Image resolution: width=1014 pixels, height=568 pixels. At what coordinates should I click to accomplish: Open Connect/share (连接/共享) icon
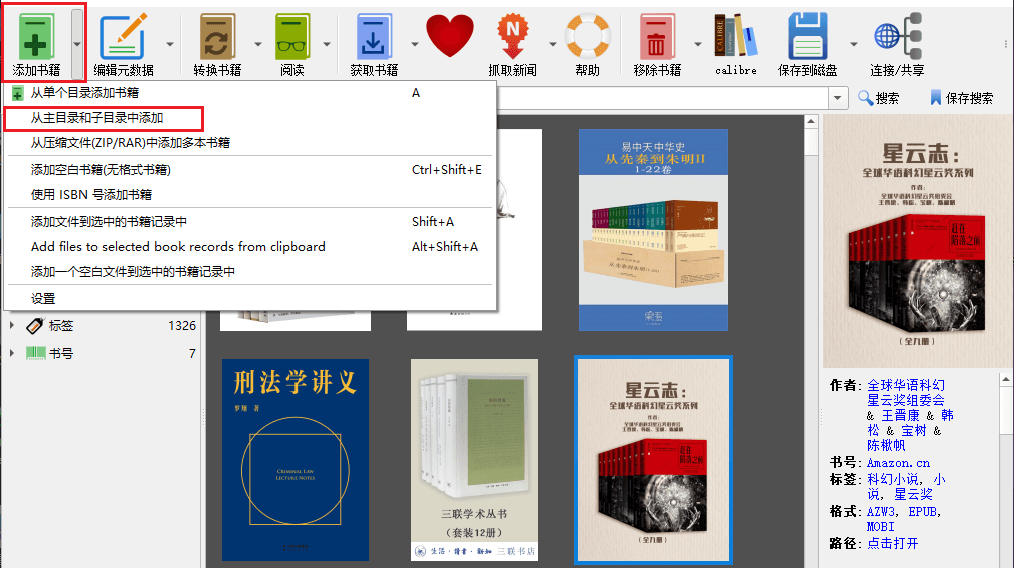(x=897, y=36)
